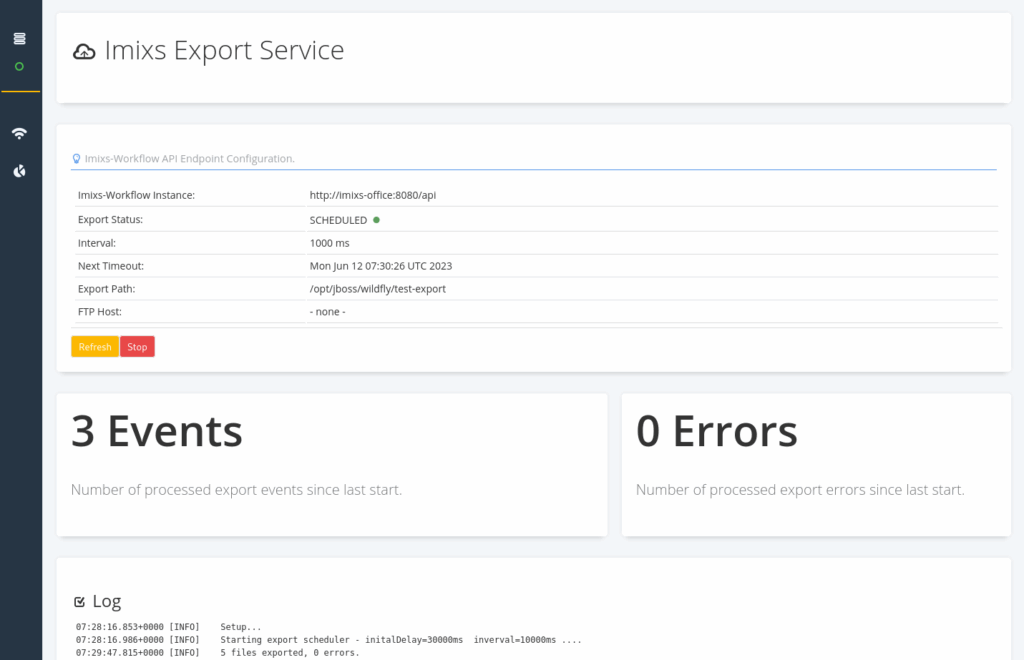
Task: Click the Interval label
Action: coord(97,243)
